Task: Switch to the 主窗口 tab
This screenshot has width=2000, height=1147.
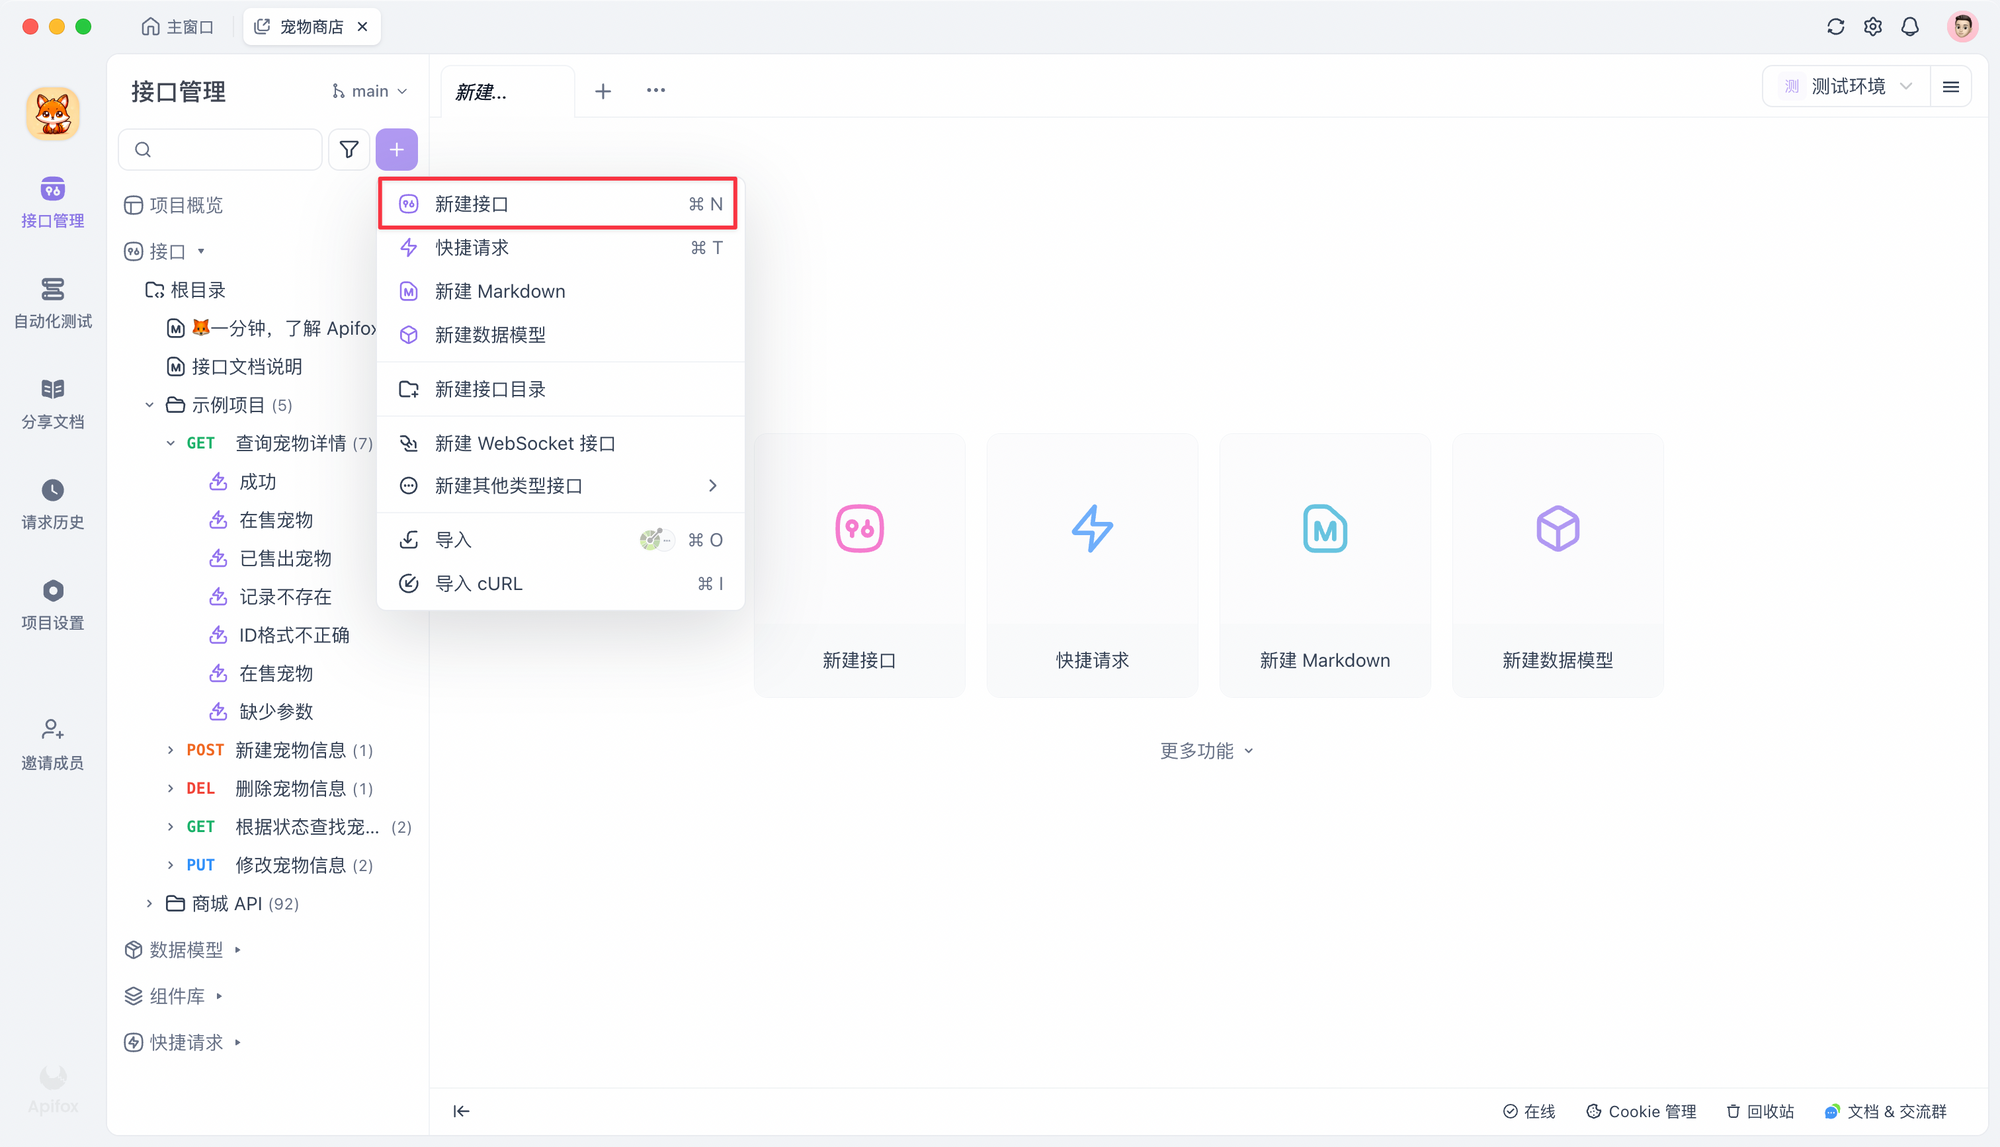Action: click(x=178, y=27)
